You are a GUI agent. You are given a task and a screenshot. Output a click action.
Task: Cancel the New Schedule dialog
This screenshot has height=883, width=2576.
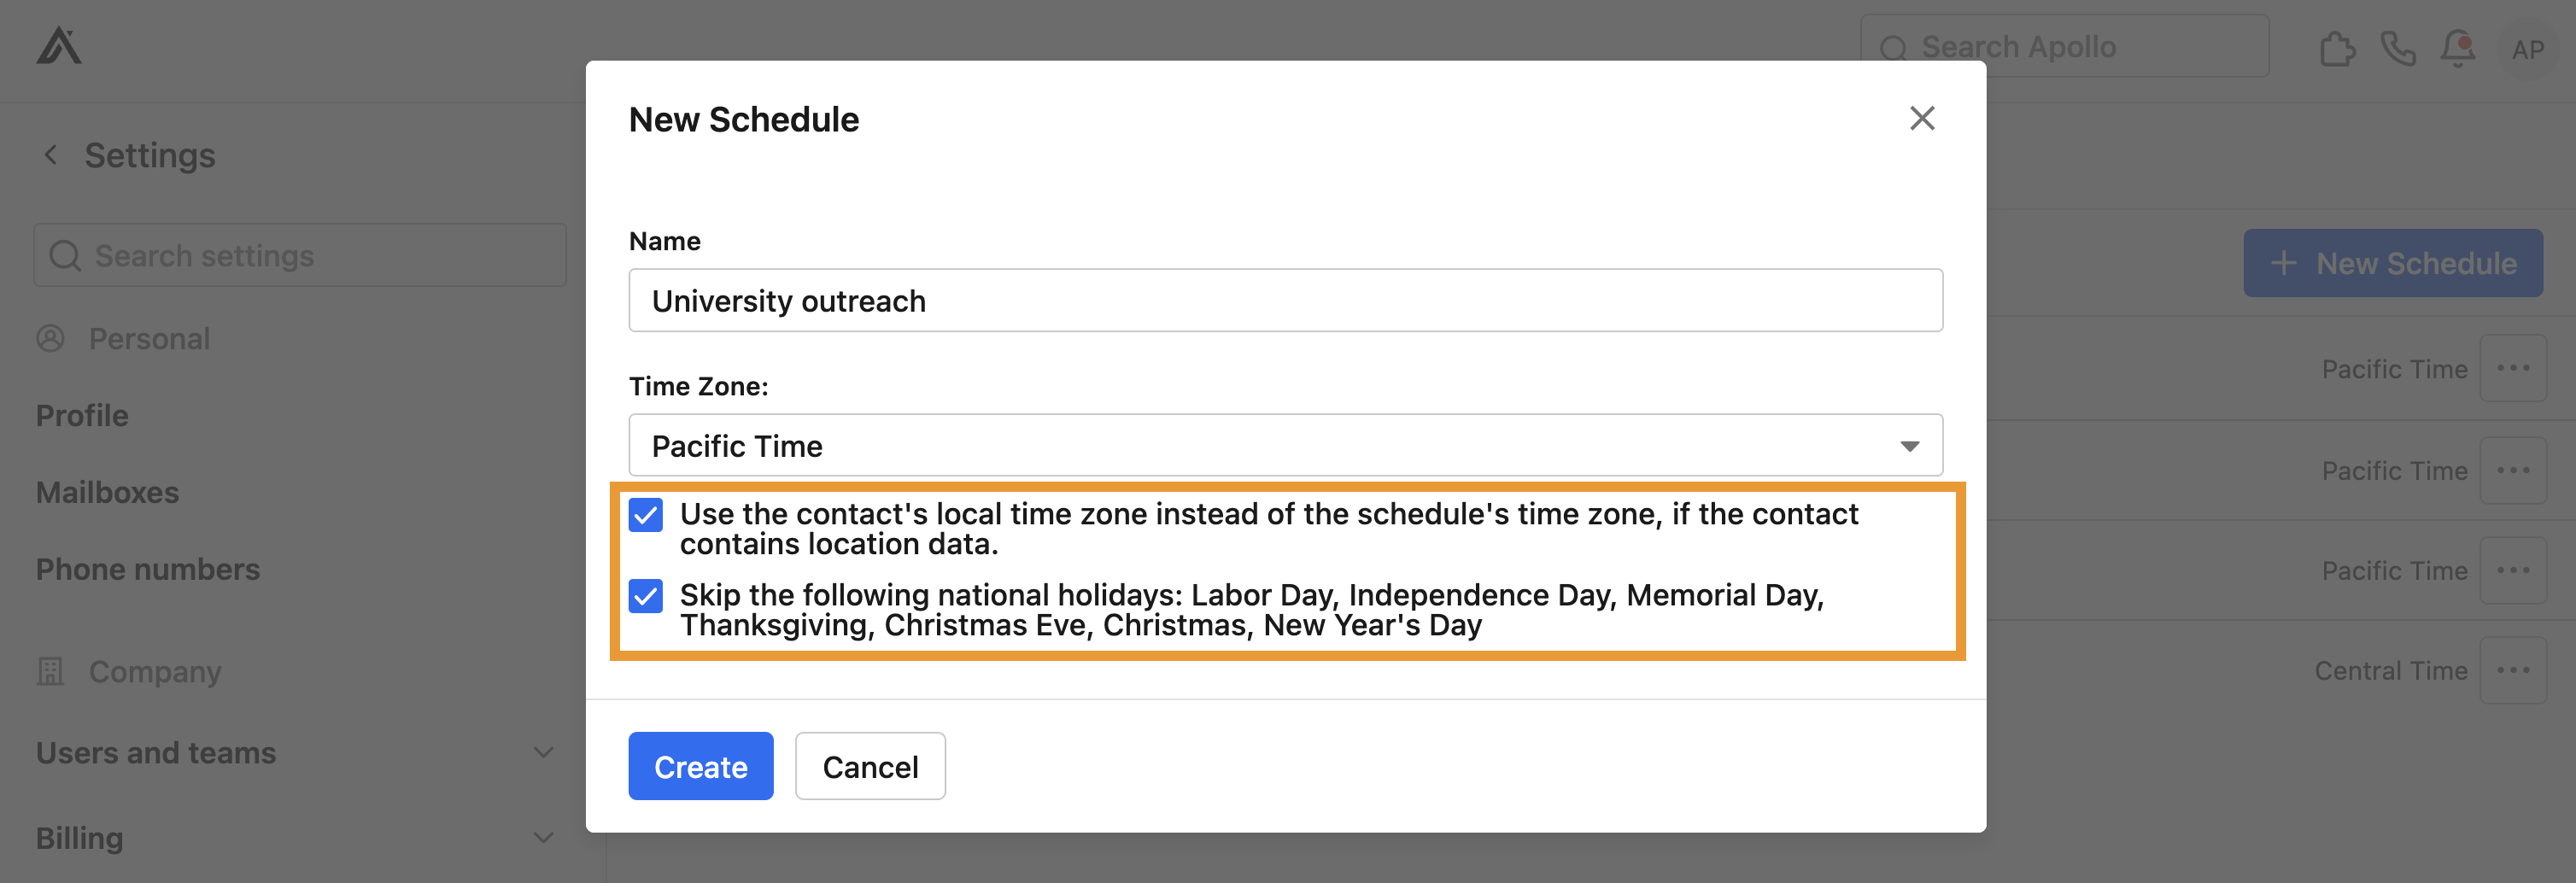click(x=869, y=766)
